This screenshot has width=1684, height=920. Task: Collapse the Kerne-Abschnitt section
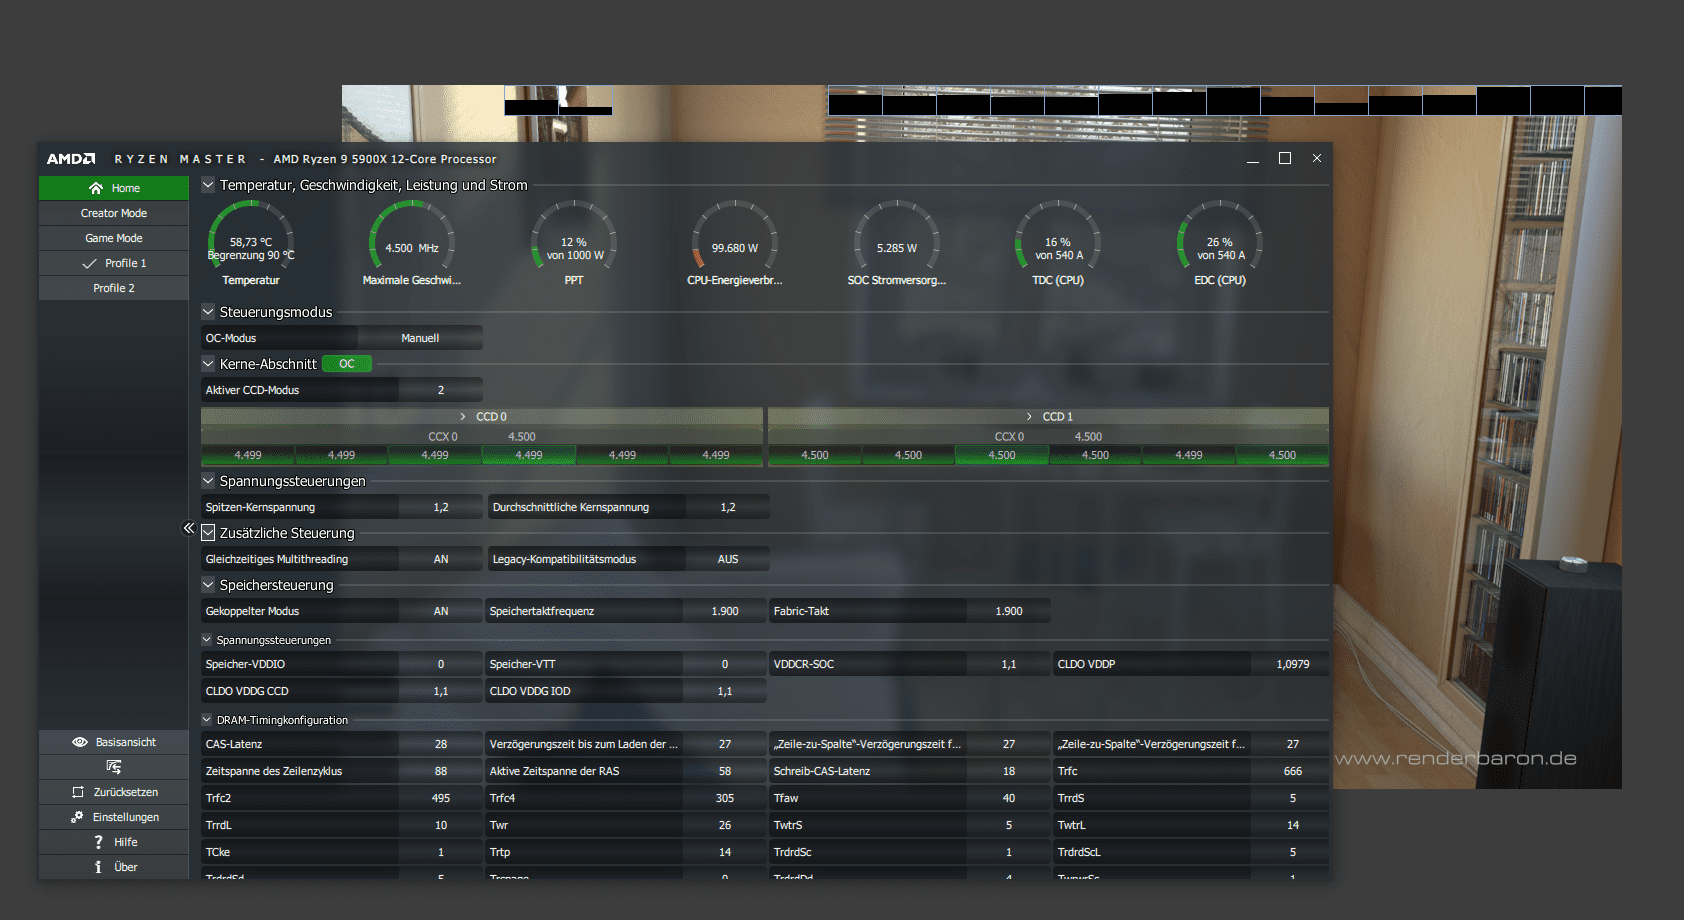pos(208,364)
